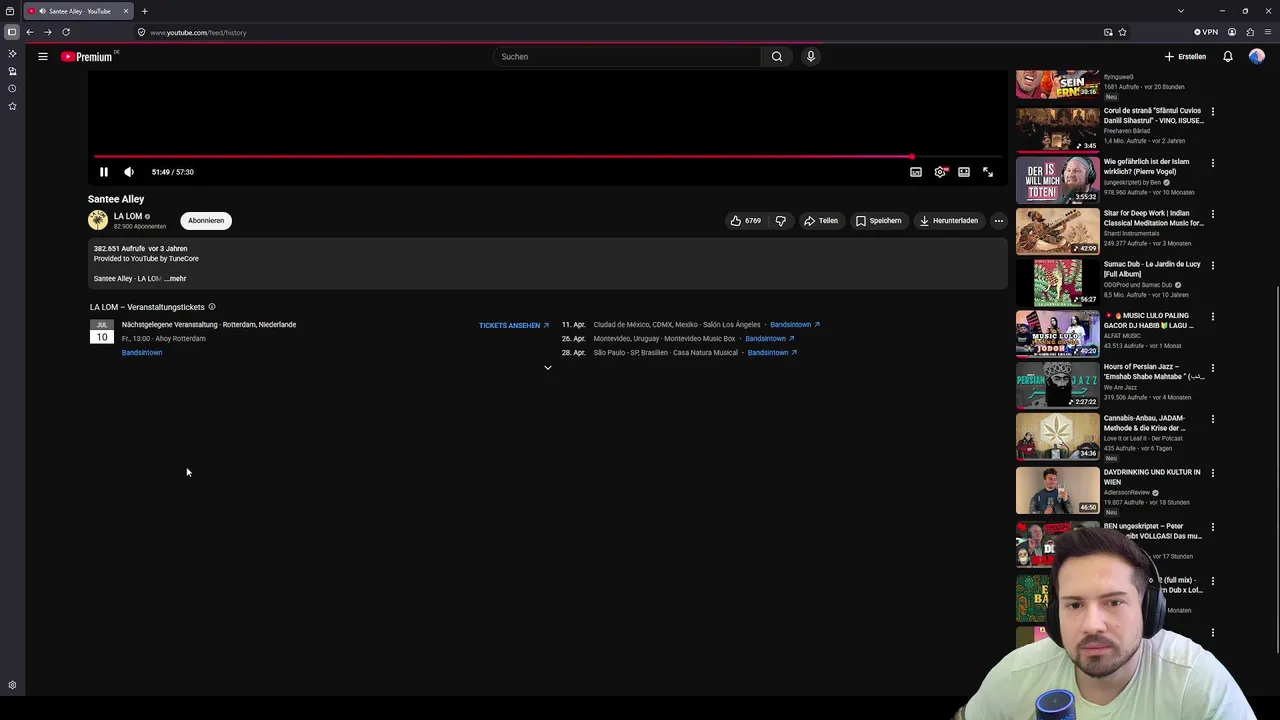Screen dimensions: 1280x720
Task: Open player settings gear
Action: click(940, 172)
